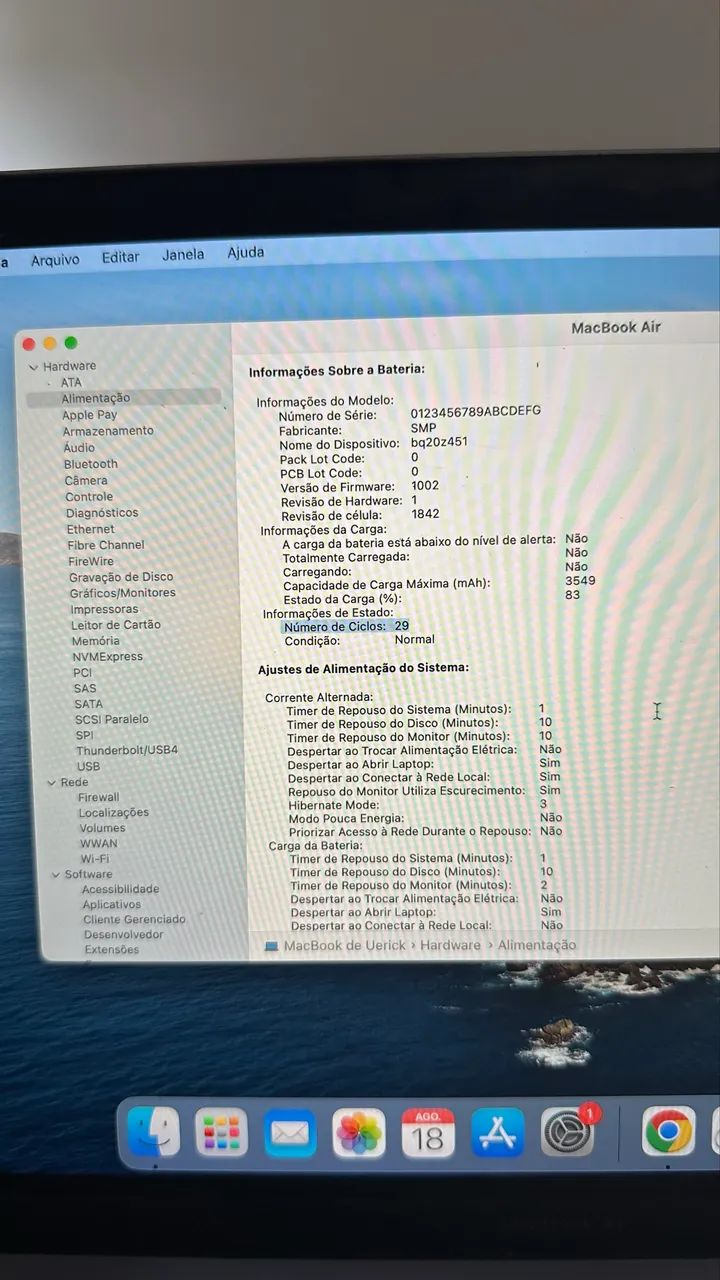Open Launchpad in the Dock
Screen dimensions: 720x1280
[221, 1134]
